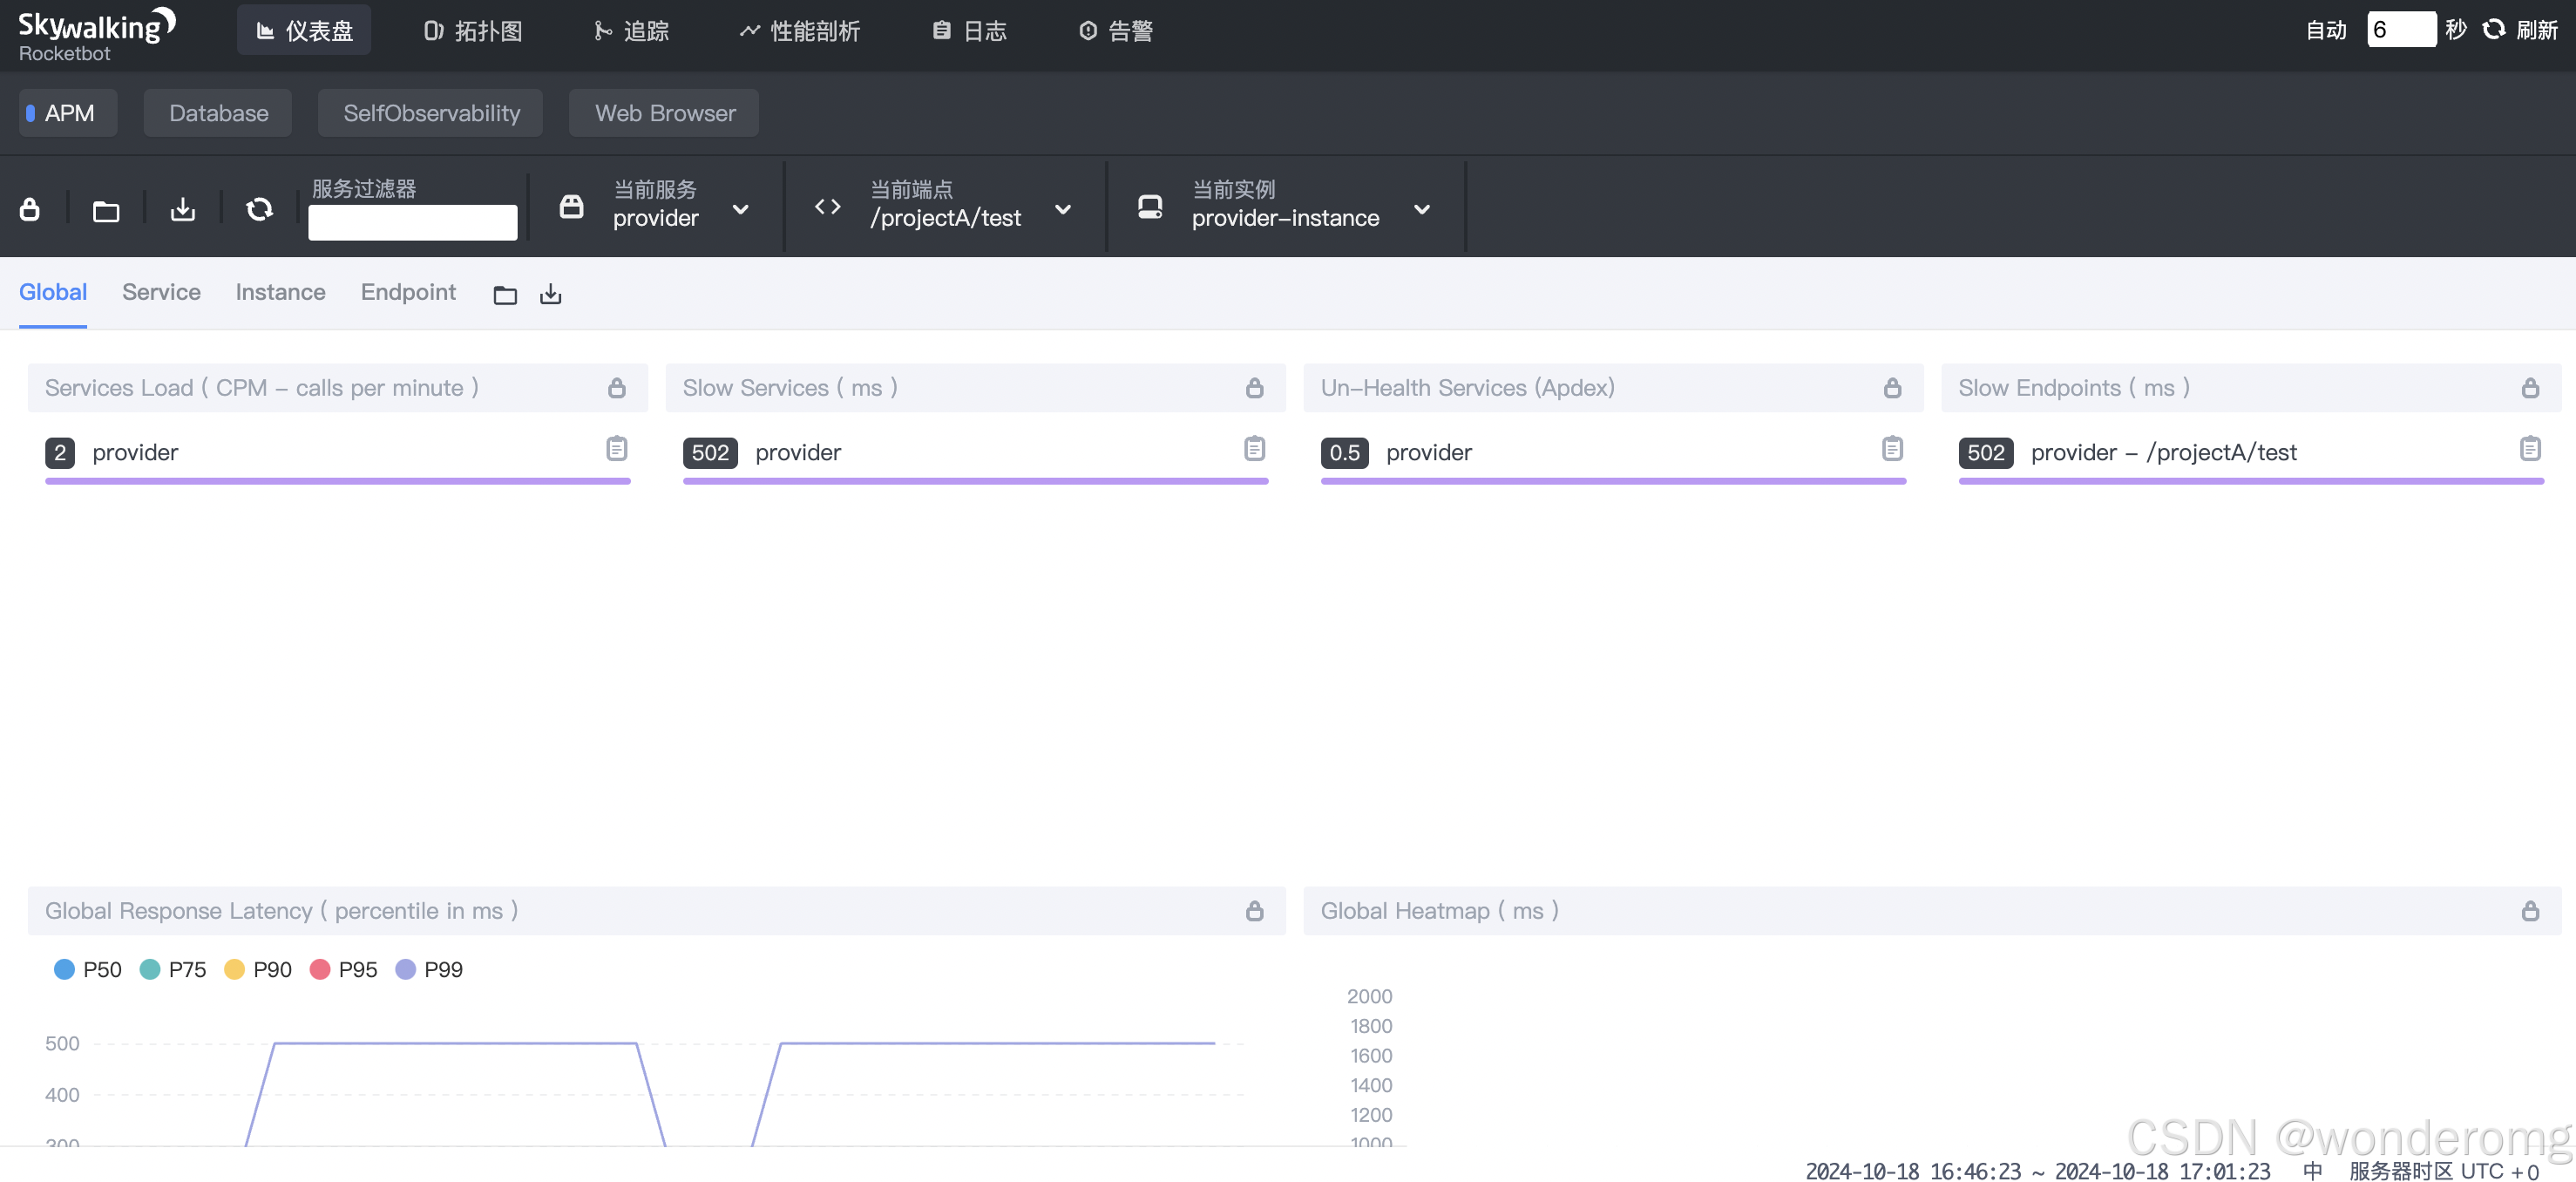The image size is (2576, 1182).
Task: Click the CPM value 2 badge
Action: [x=60, y=453]
